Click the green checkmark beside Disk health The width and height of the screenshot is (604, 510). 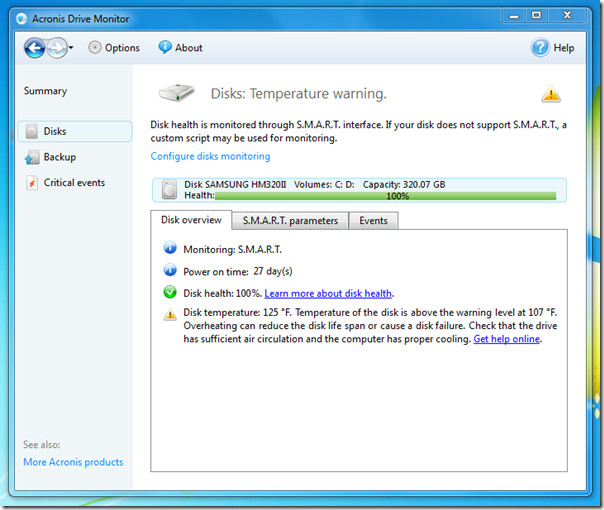[x=170, y=292]
